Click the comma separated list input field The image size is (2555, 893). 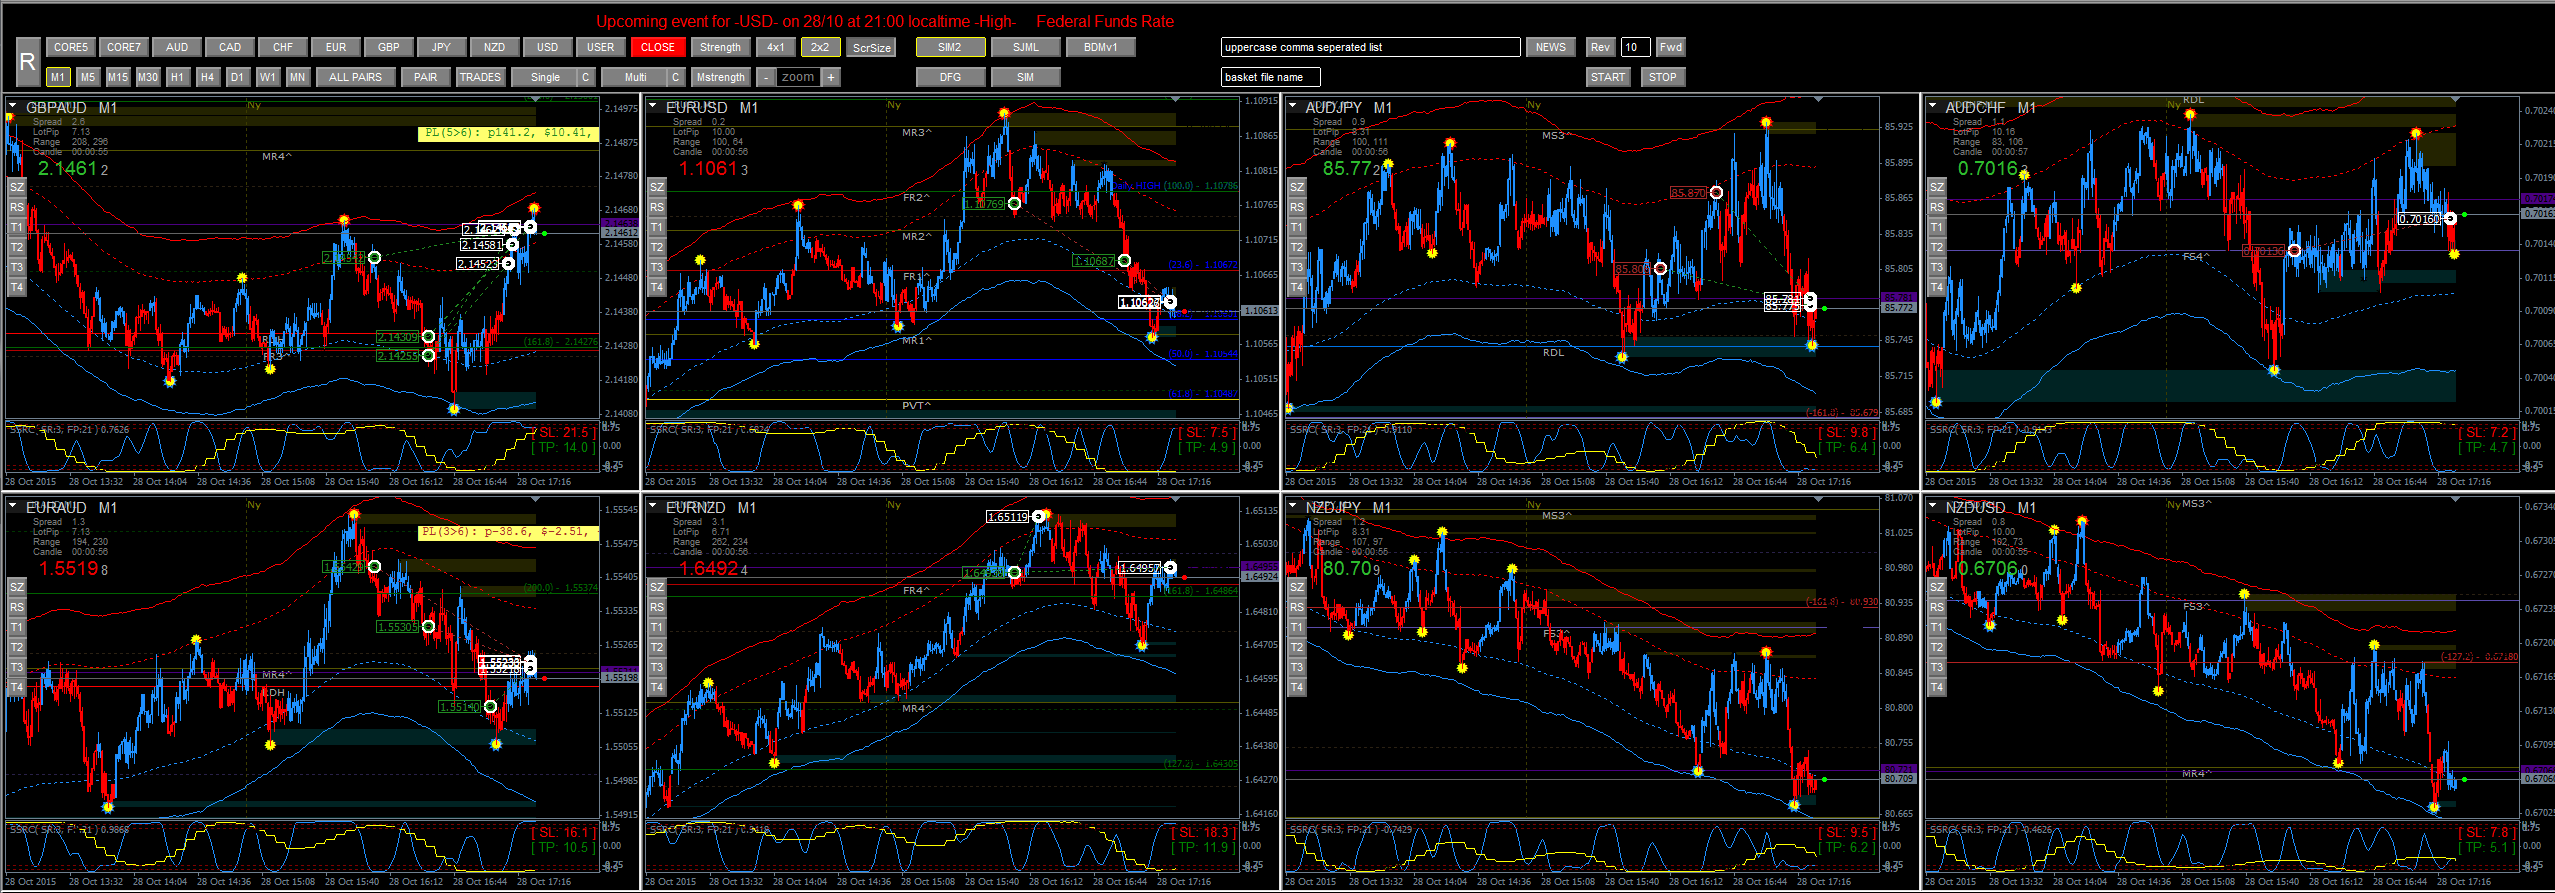point(1371,47)
